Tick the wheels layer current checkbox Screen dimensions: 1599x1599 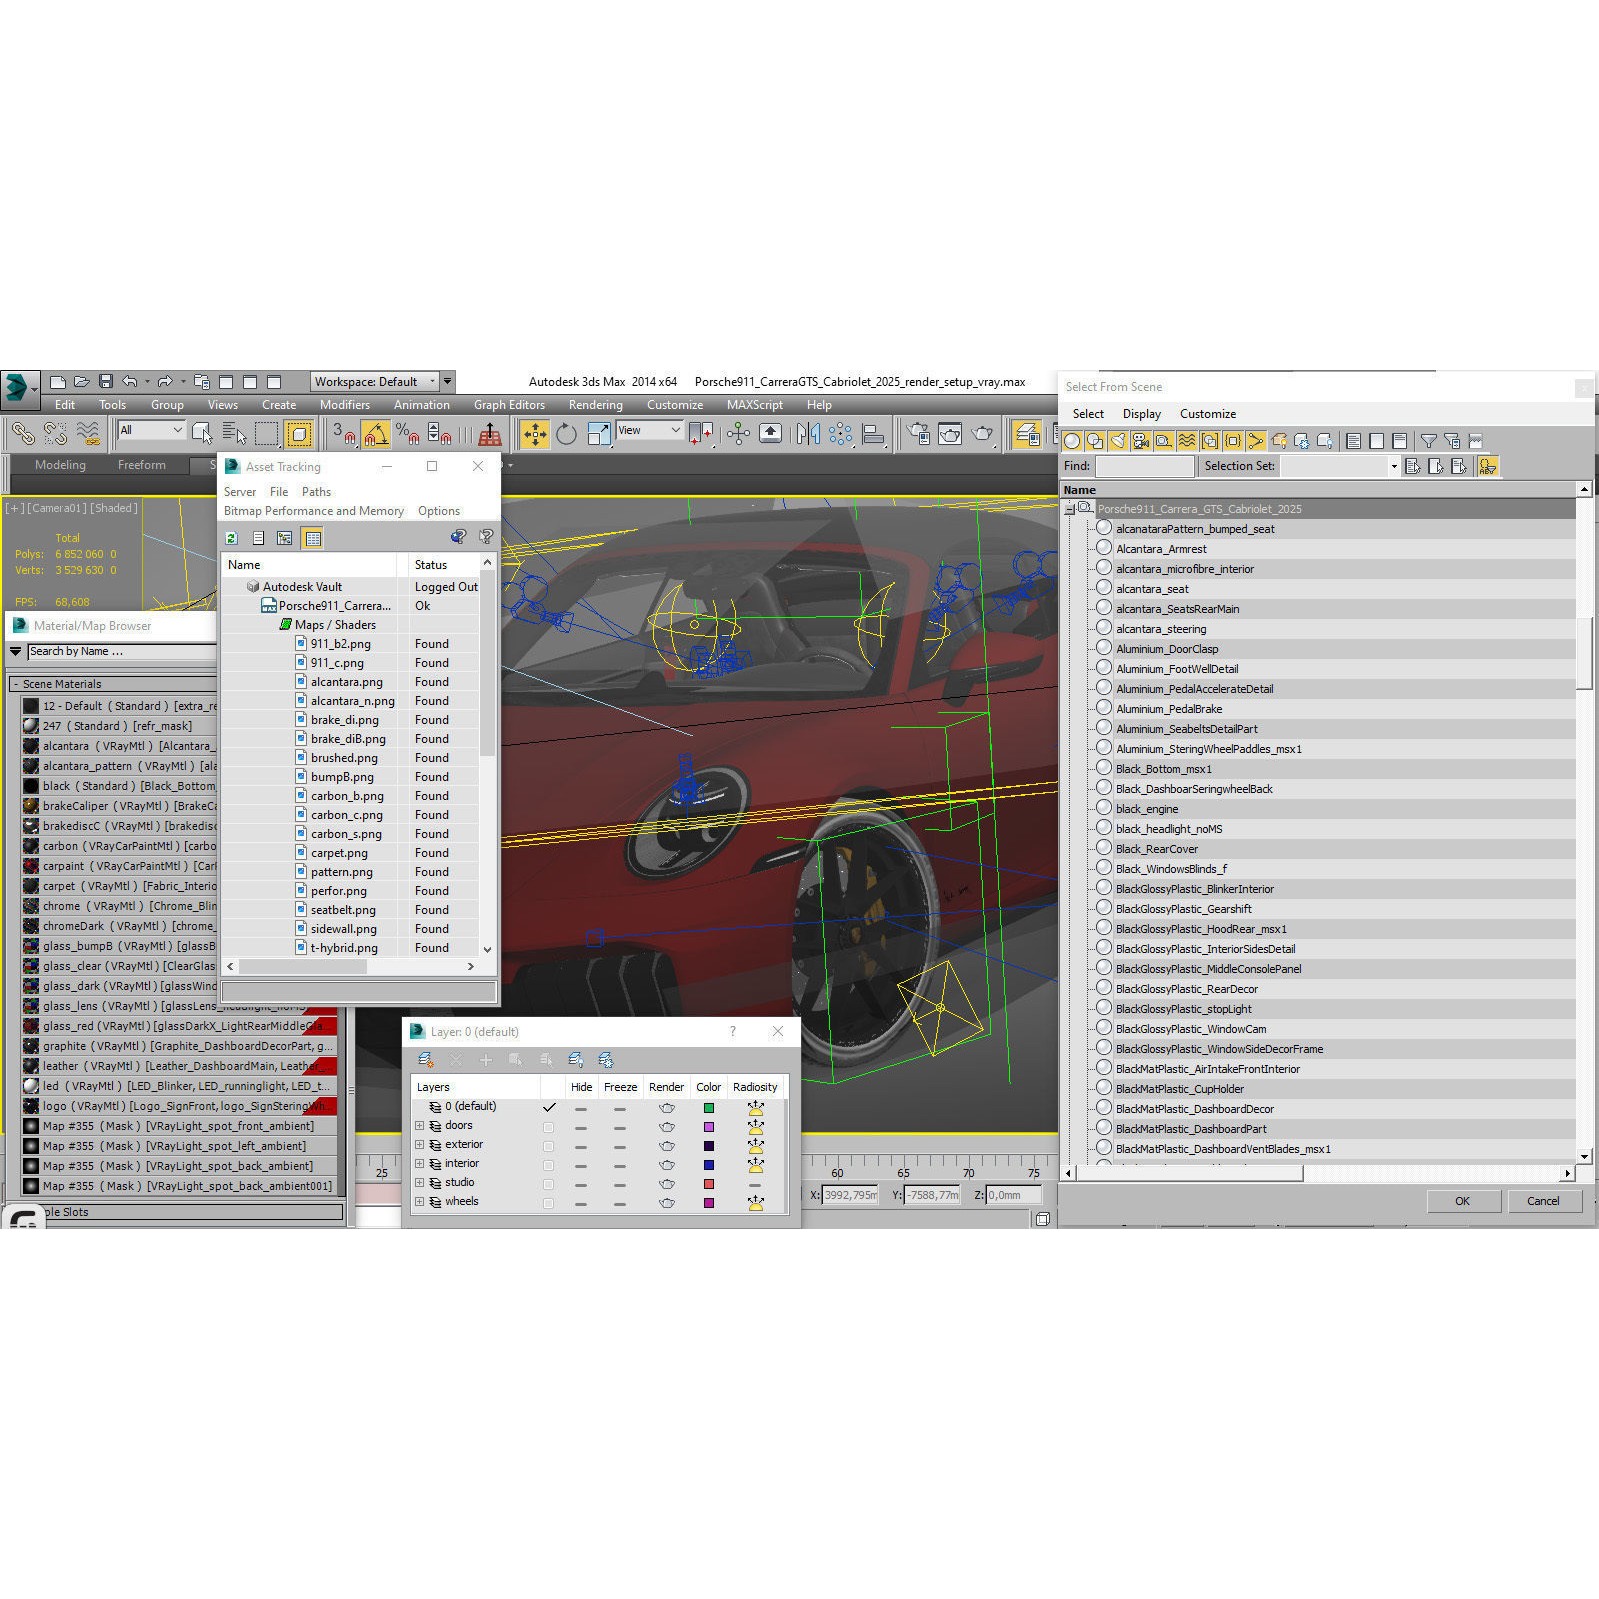pos(548,1203)
